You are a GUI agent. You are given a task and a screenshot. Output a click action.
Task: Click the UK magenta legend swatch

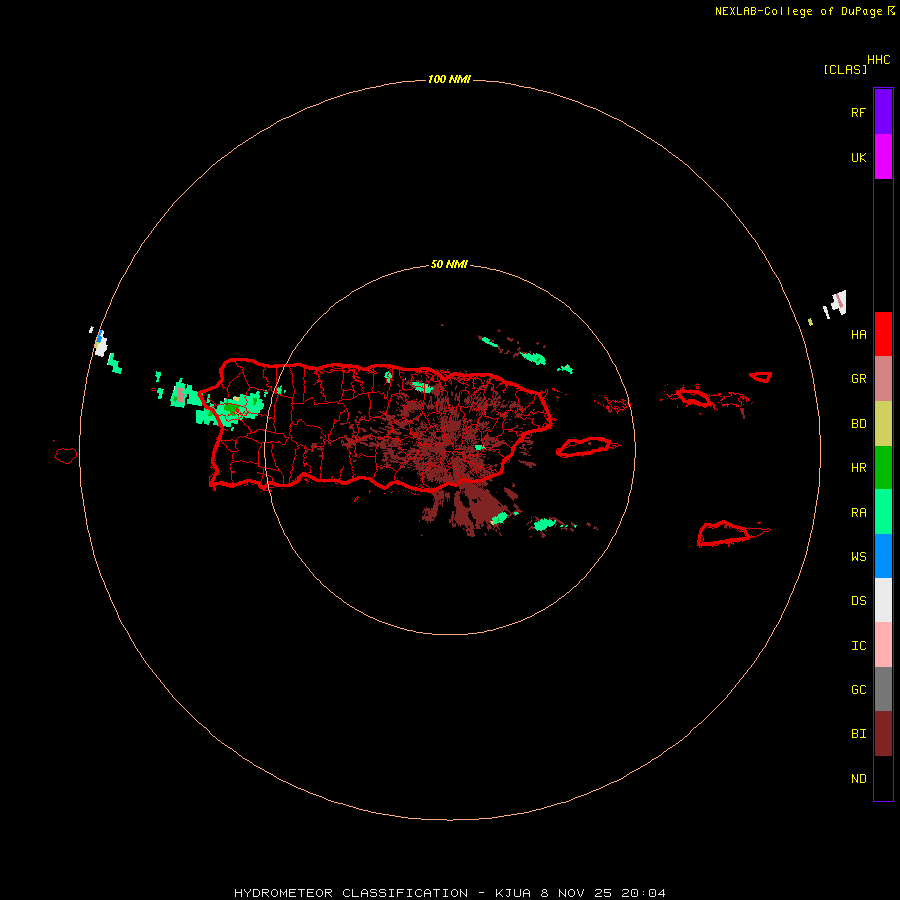click(883, 157)
